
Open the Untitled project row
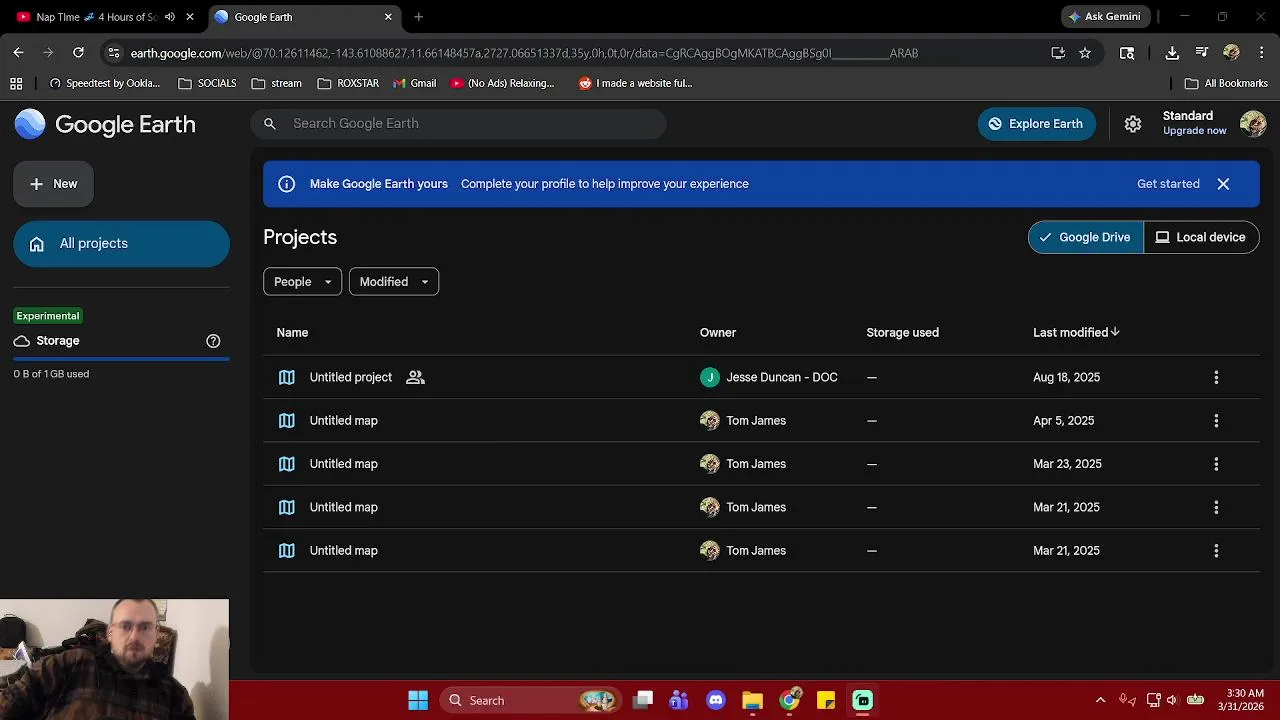[761, 377]
